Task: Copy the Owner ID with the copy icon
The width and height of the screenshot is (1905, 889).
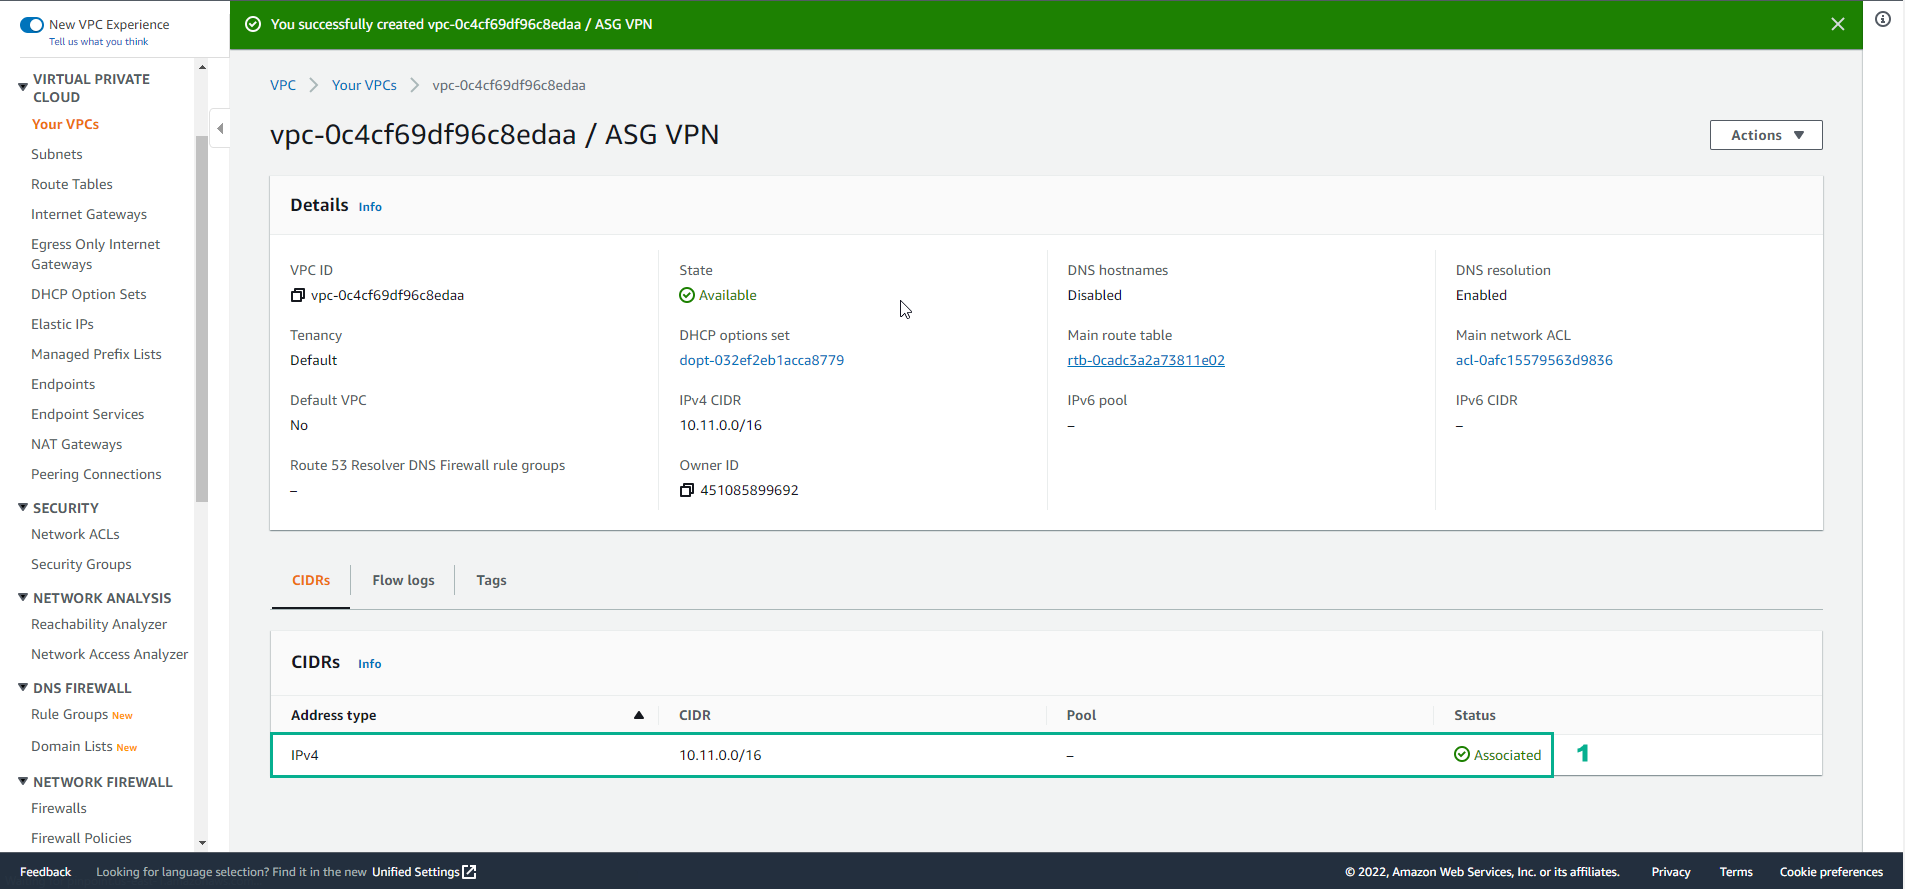Action: [686, 490]
